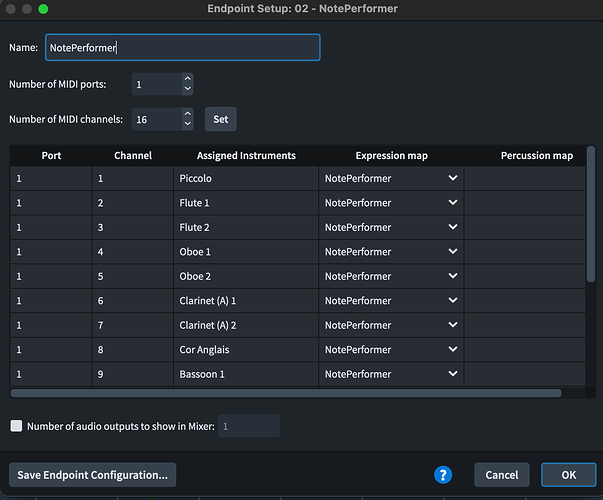Confirm with the OK button
603x500 pixels.
pyautogui.click(x=568, y=474)
